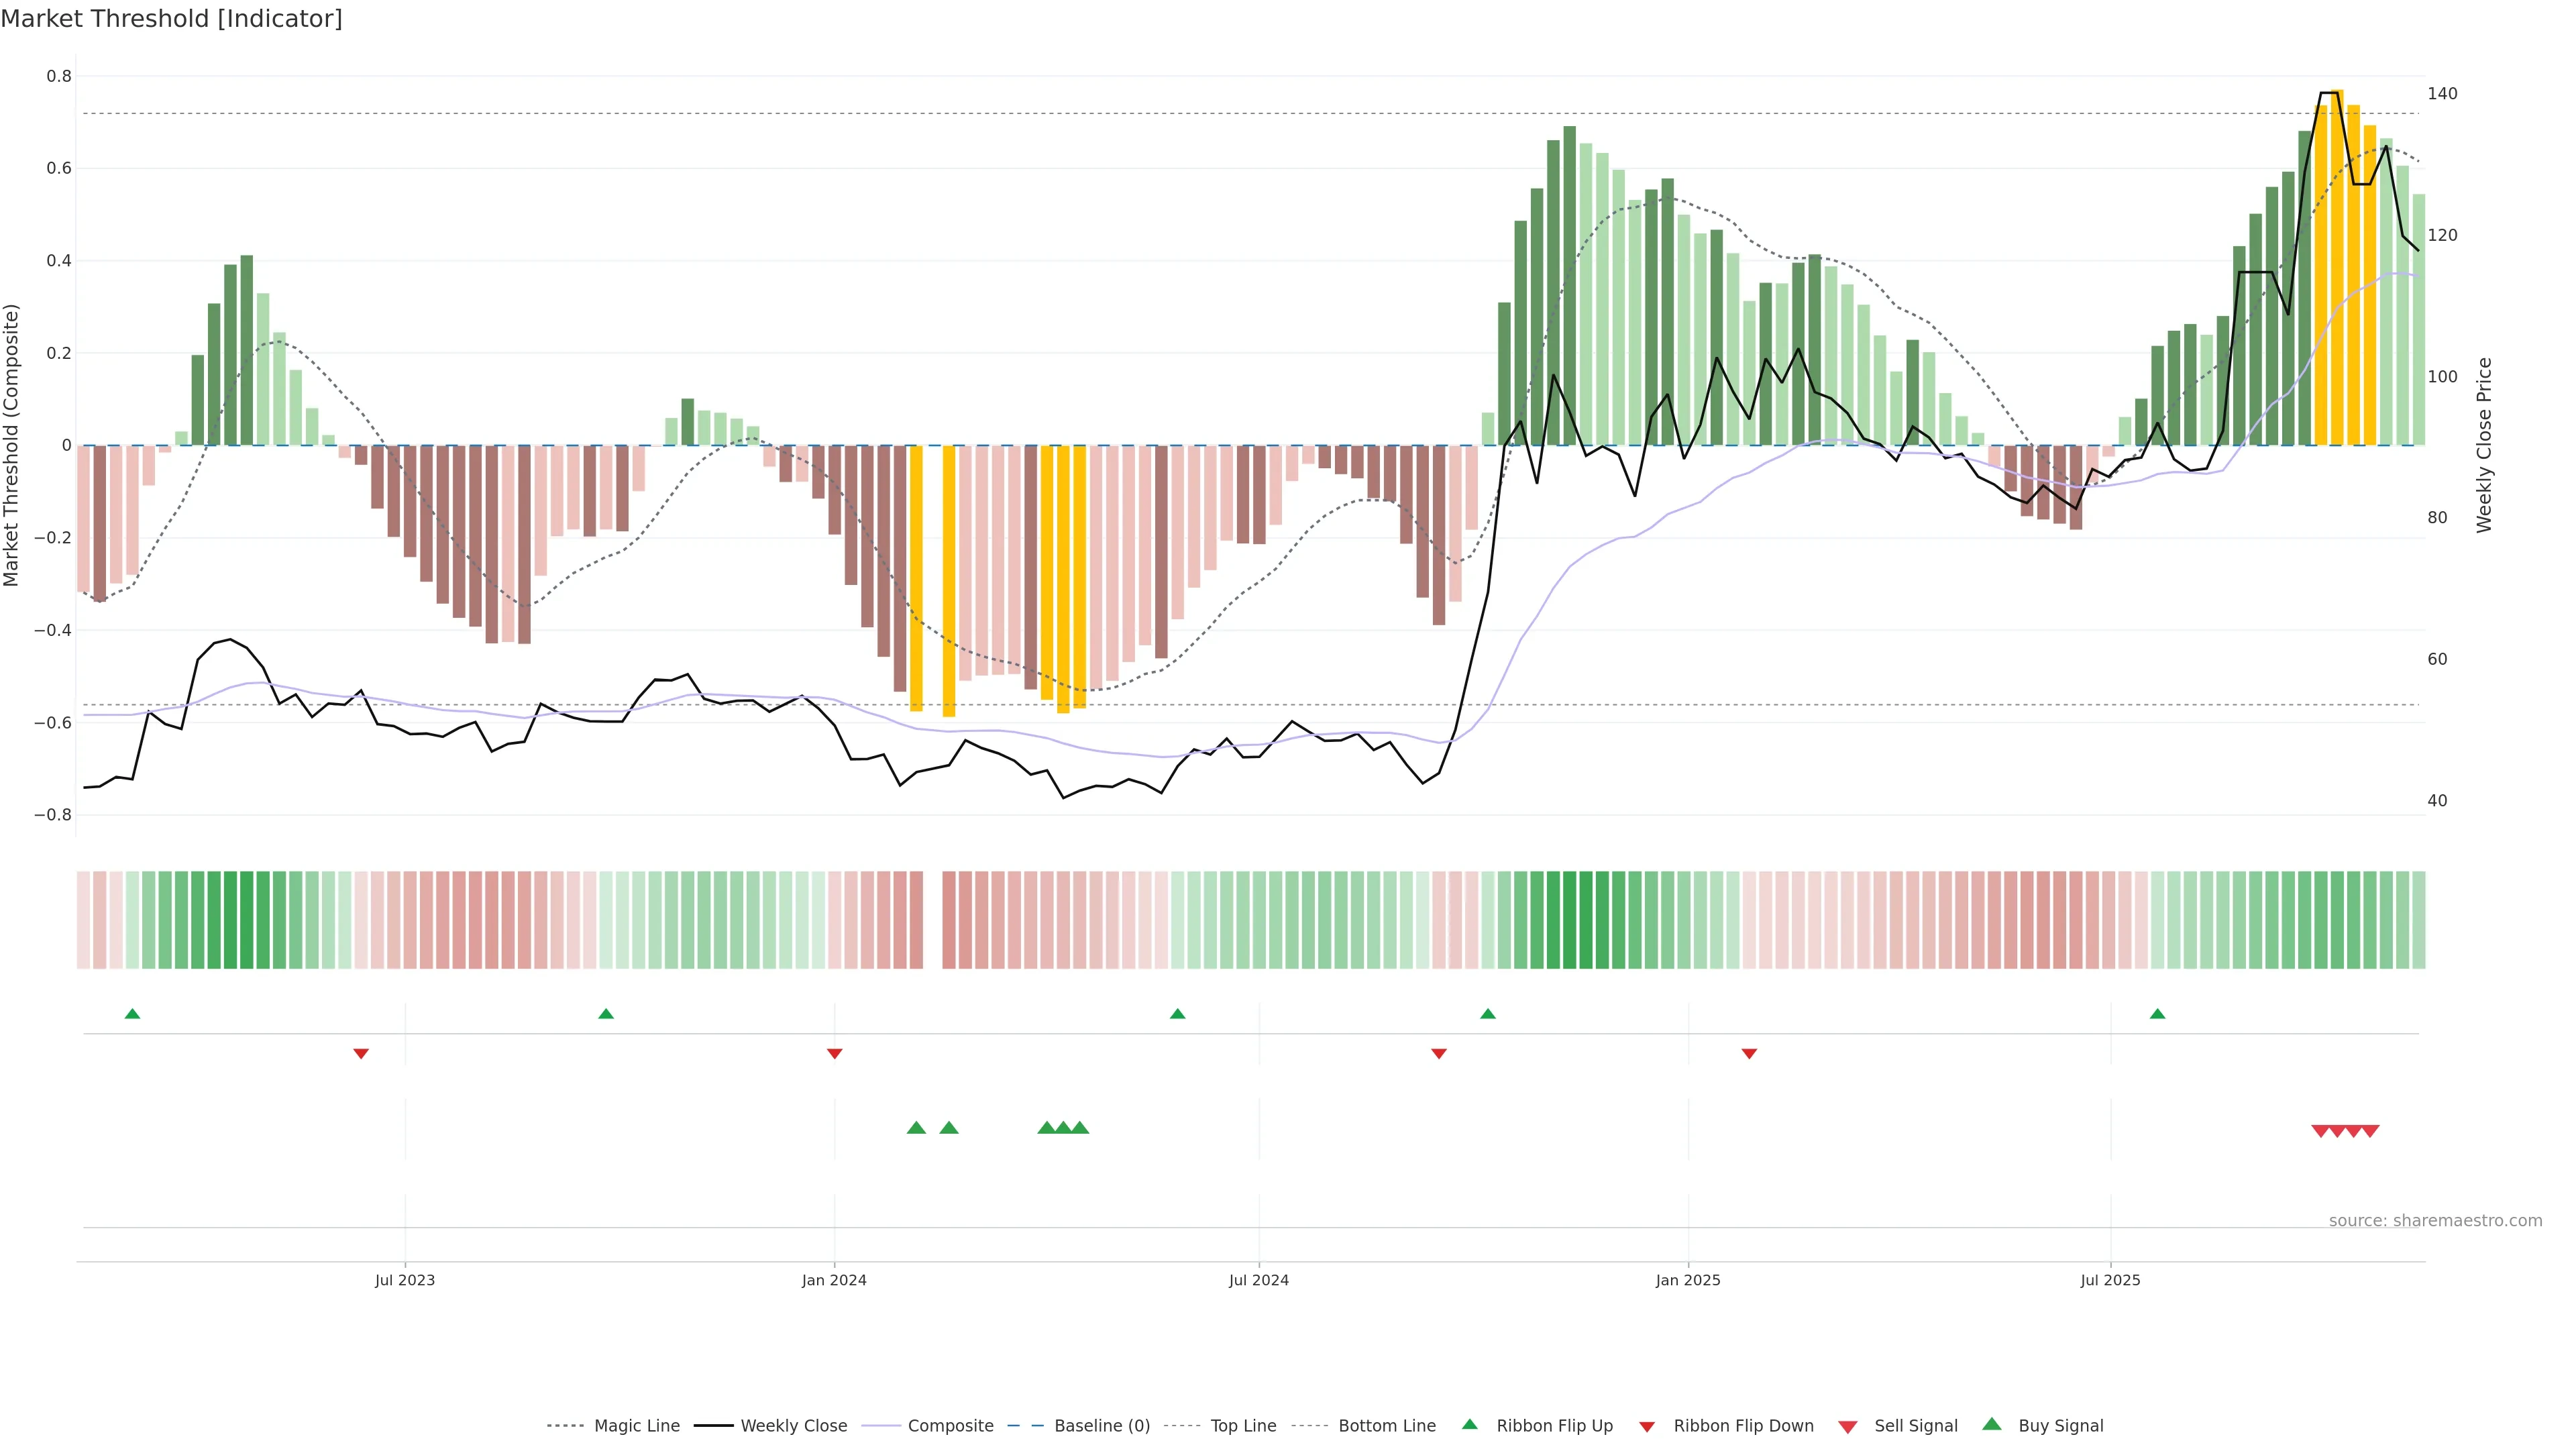Screen dimensions: 2576x1449
Task: Click the Ribbon Flip Up legend triangle
Action: (x=1469, y=1424)
